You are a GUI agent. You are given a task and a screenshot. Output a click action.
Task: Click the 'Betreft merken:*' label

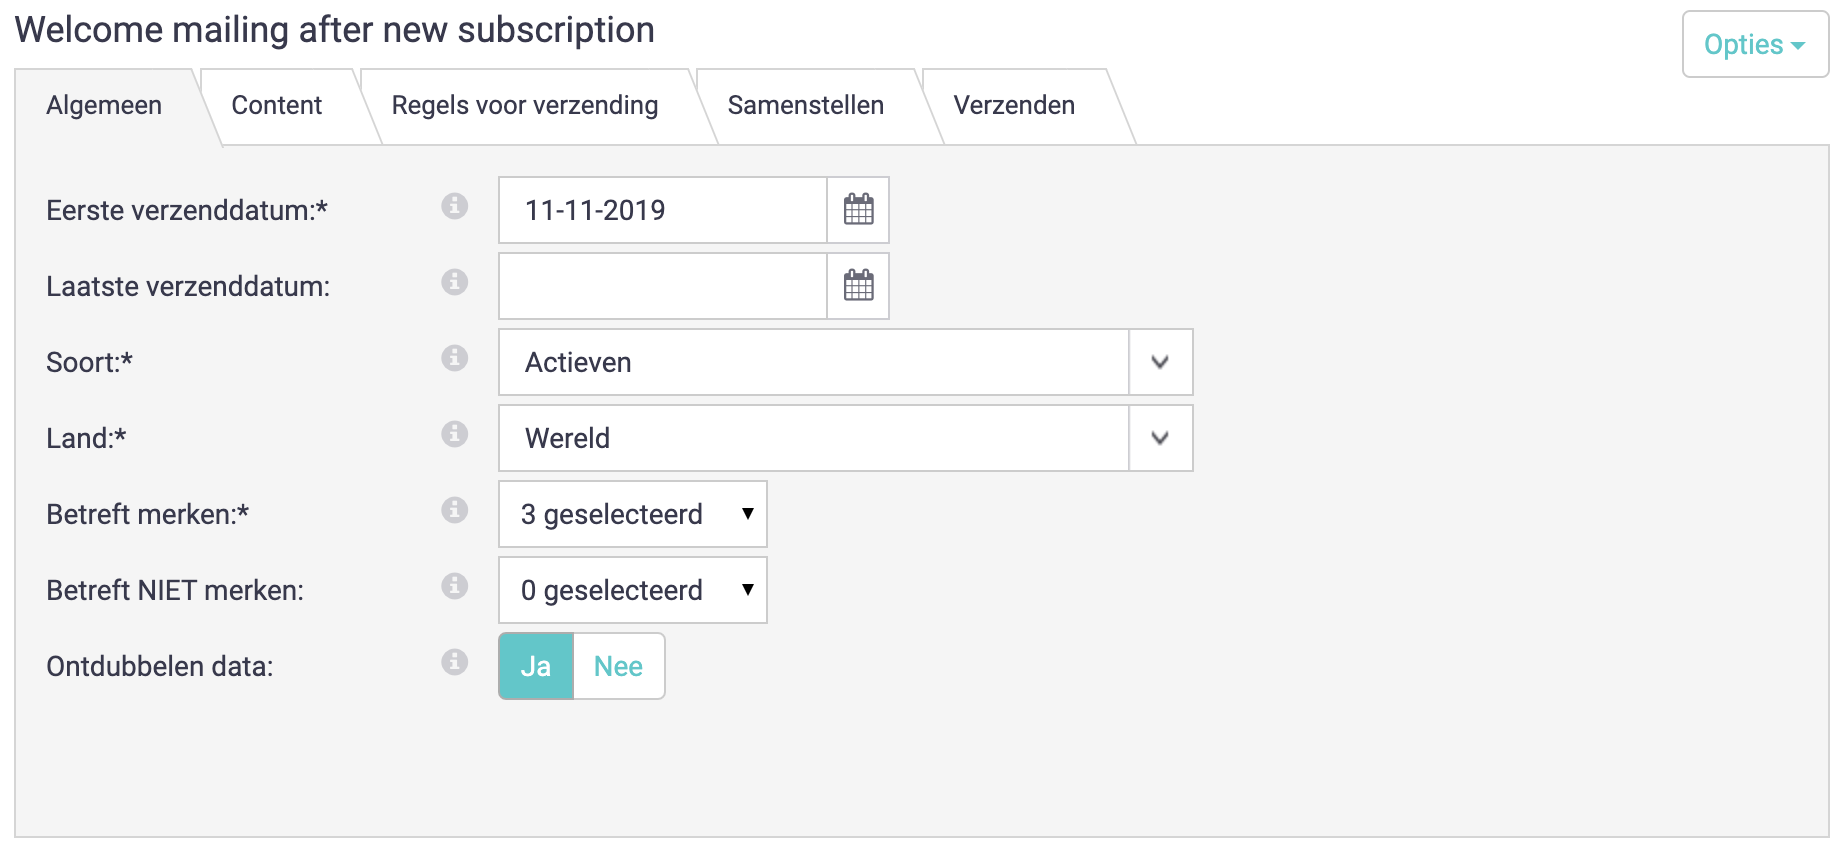tap(147, 514)
